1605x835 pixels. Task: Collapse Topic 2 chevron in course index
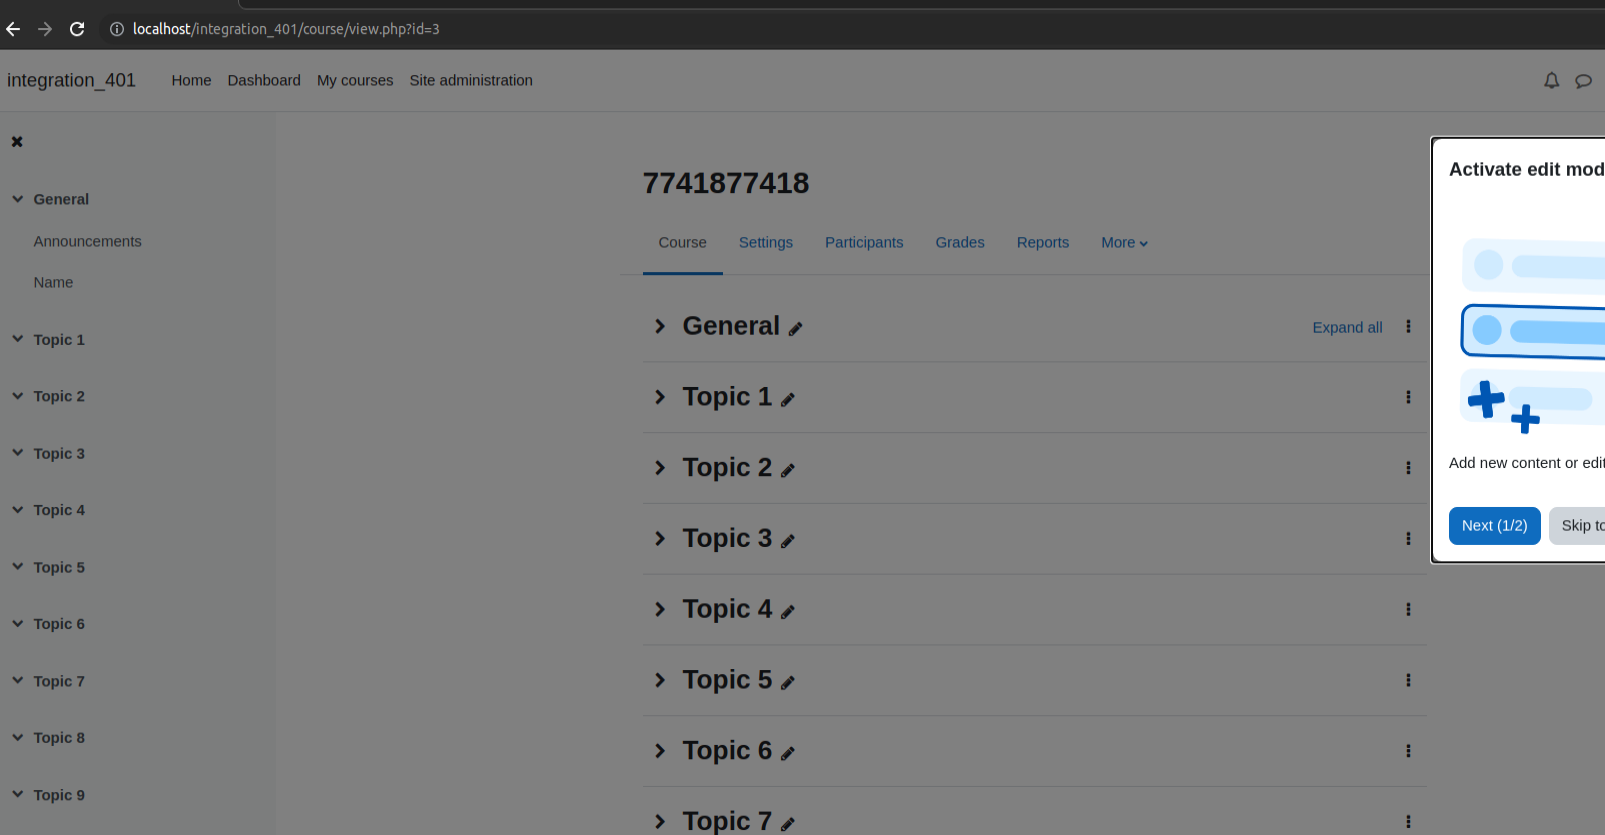tap(18, 396)
